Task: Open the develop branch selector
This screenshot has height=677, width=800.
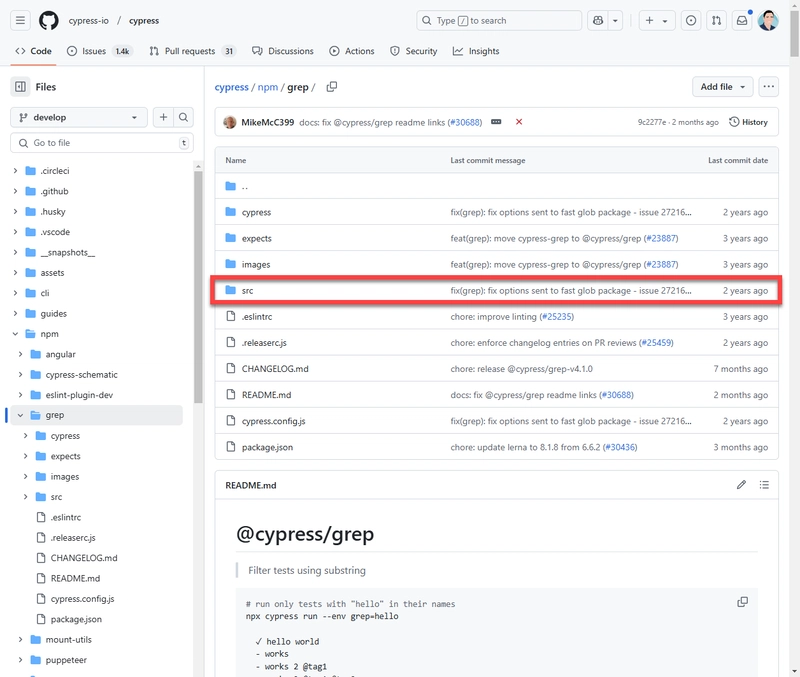Action: [79, 117]
